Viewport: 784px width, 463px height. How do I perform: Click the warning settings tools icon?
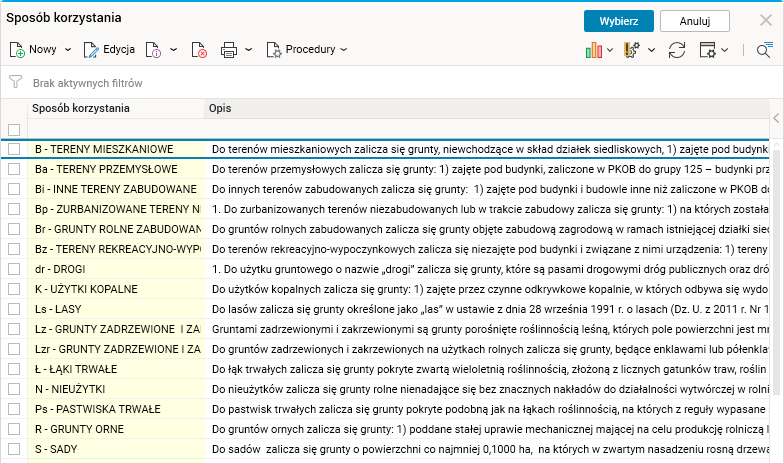632,50
